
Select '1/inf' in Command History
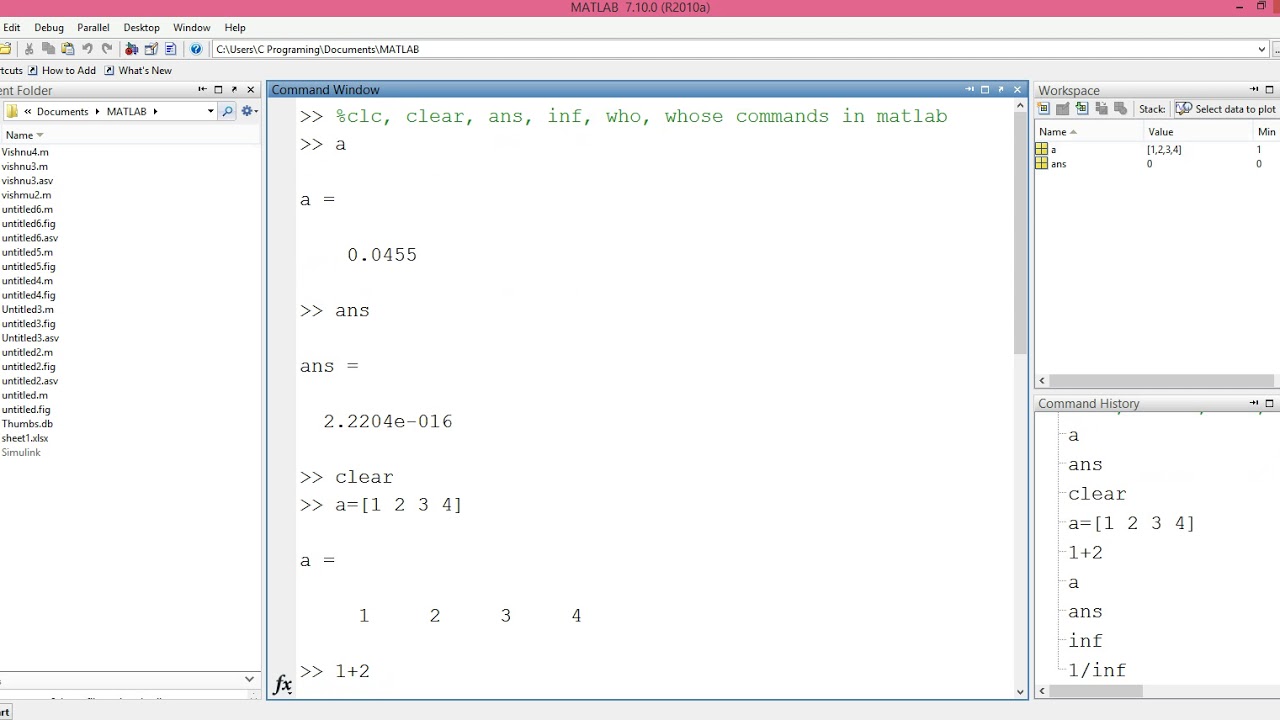[x=1097, y=670]
